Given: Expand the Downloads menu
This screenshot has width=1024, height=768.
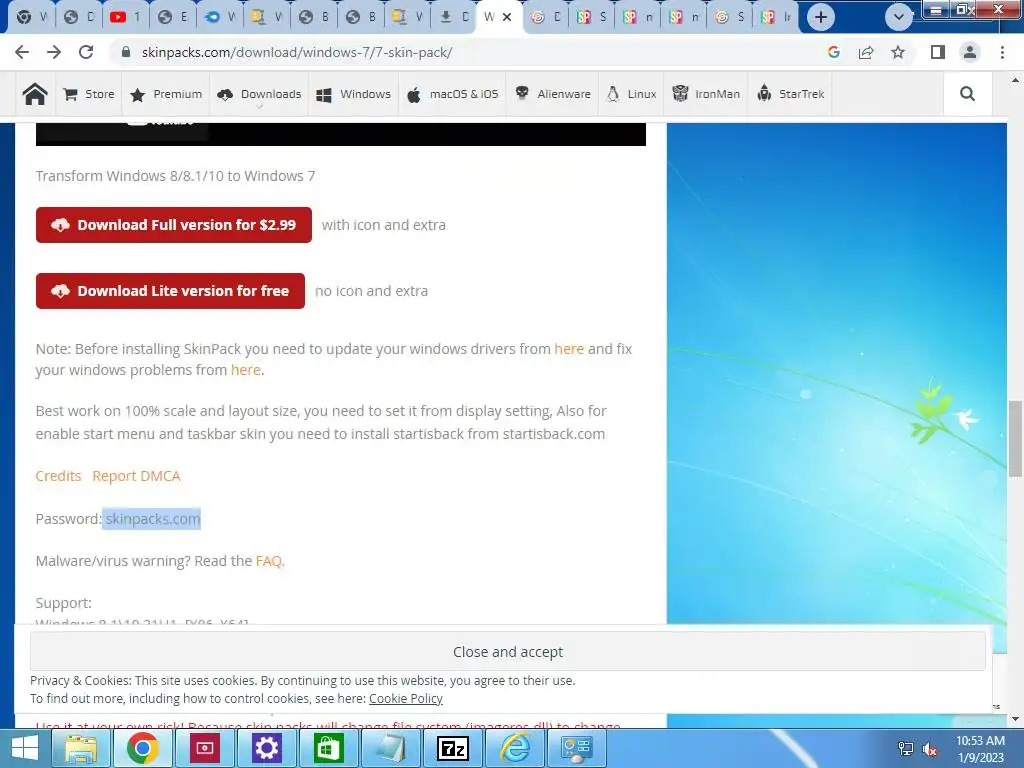Looking at the screenshot, I should click(259, 94).
